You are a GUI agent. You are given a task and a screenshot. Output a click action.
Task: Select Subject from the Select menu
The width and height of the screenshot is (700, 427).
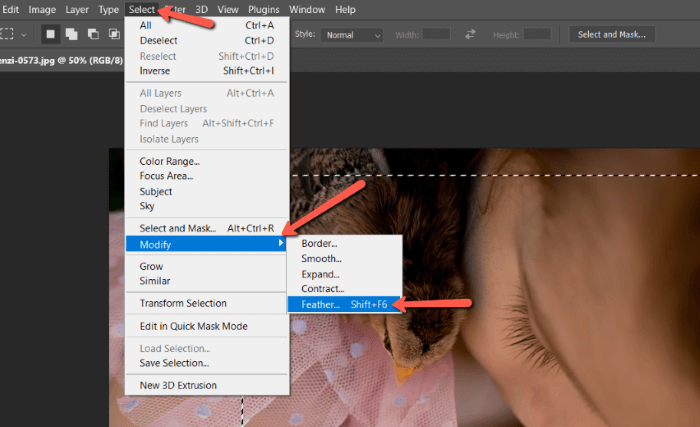tap(156, 191)
